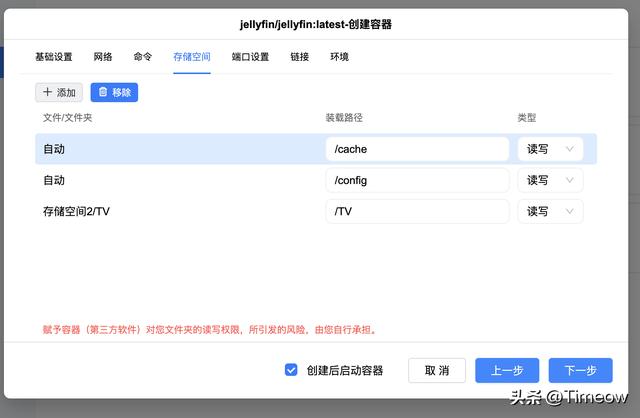Click the /cache mount path field
Screen dimensions: 640x418
click(417, 149)
